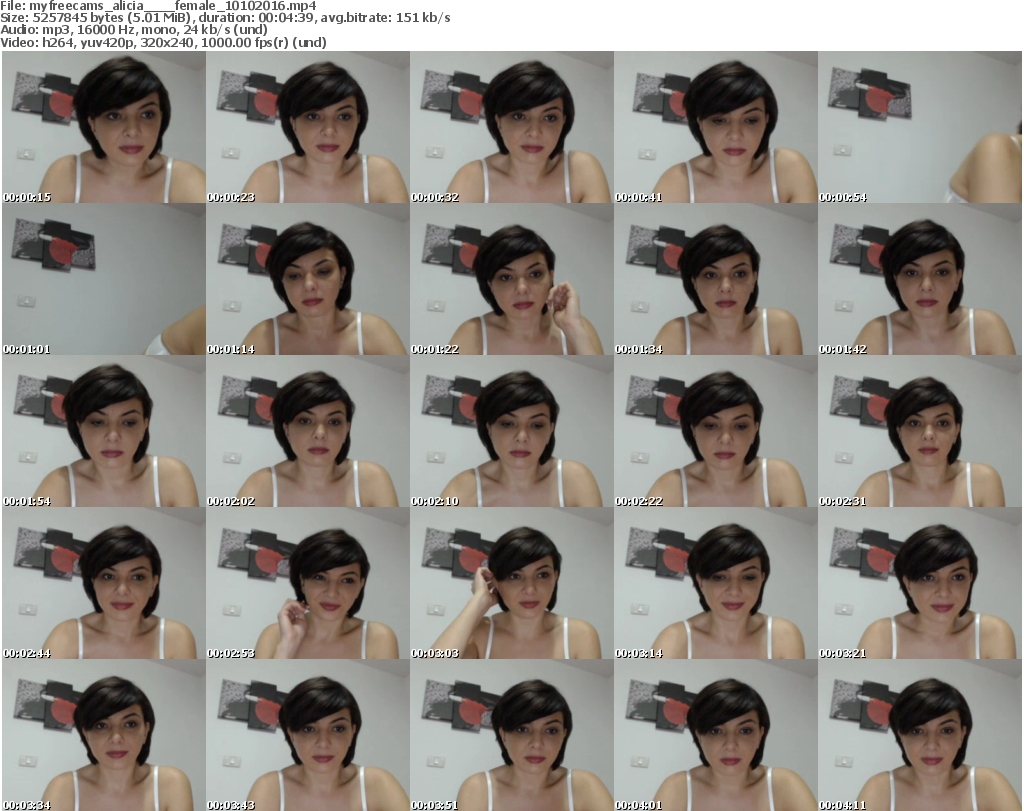Open the thumbnail marked 00:00:41
Viewport: 1024px width, 811px height.
click(715, 128)
